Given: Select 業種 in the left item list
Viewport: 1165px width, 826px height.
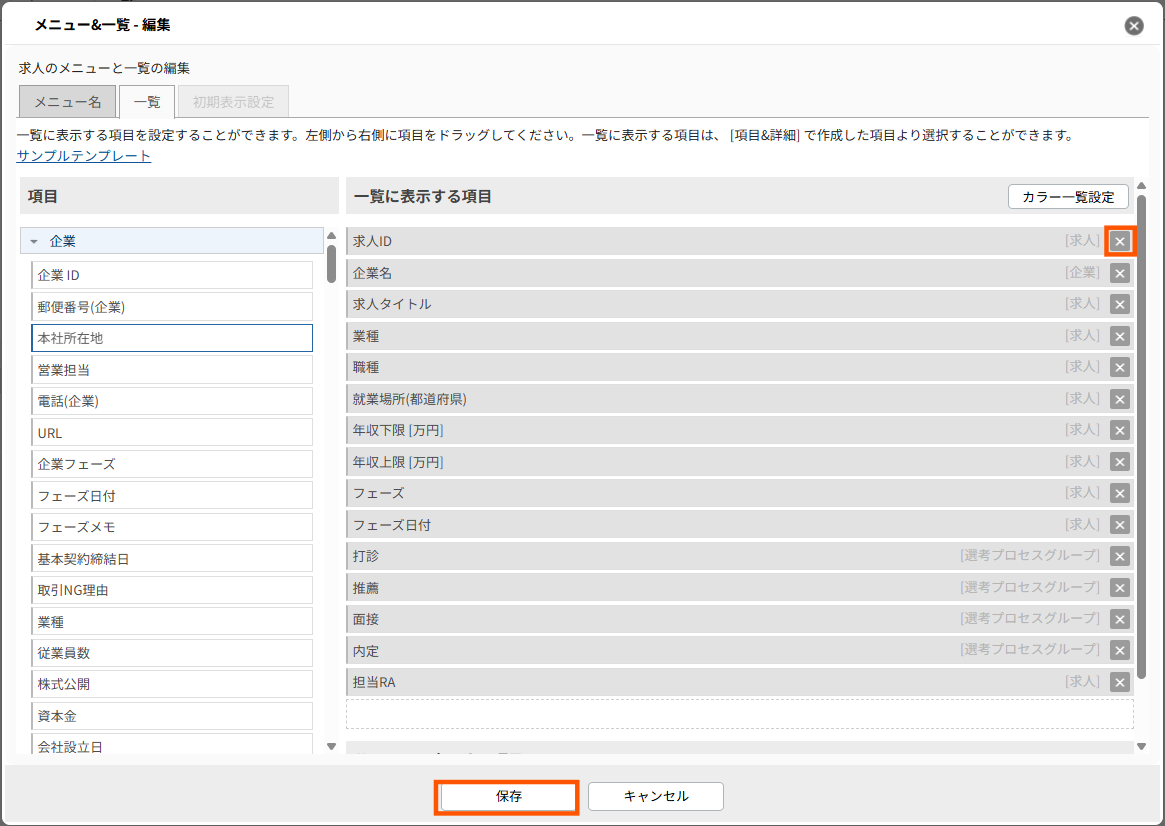Looking at the screenshot, I should [172, 622].
